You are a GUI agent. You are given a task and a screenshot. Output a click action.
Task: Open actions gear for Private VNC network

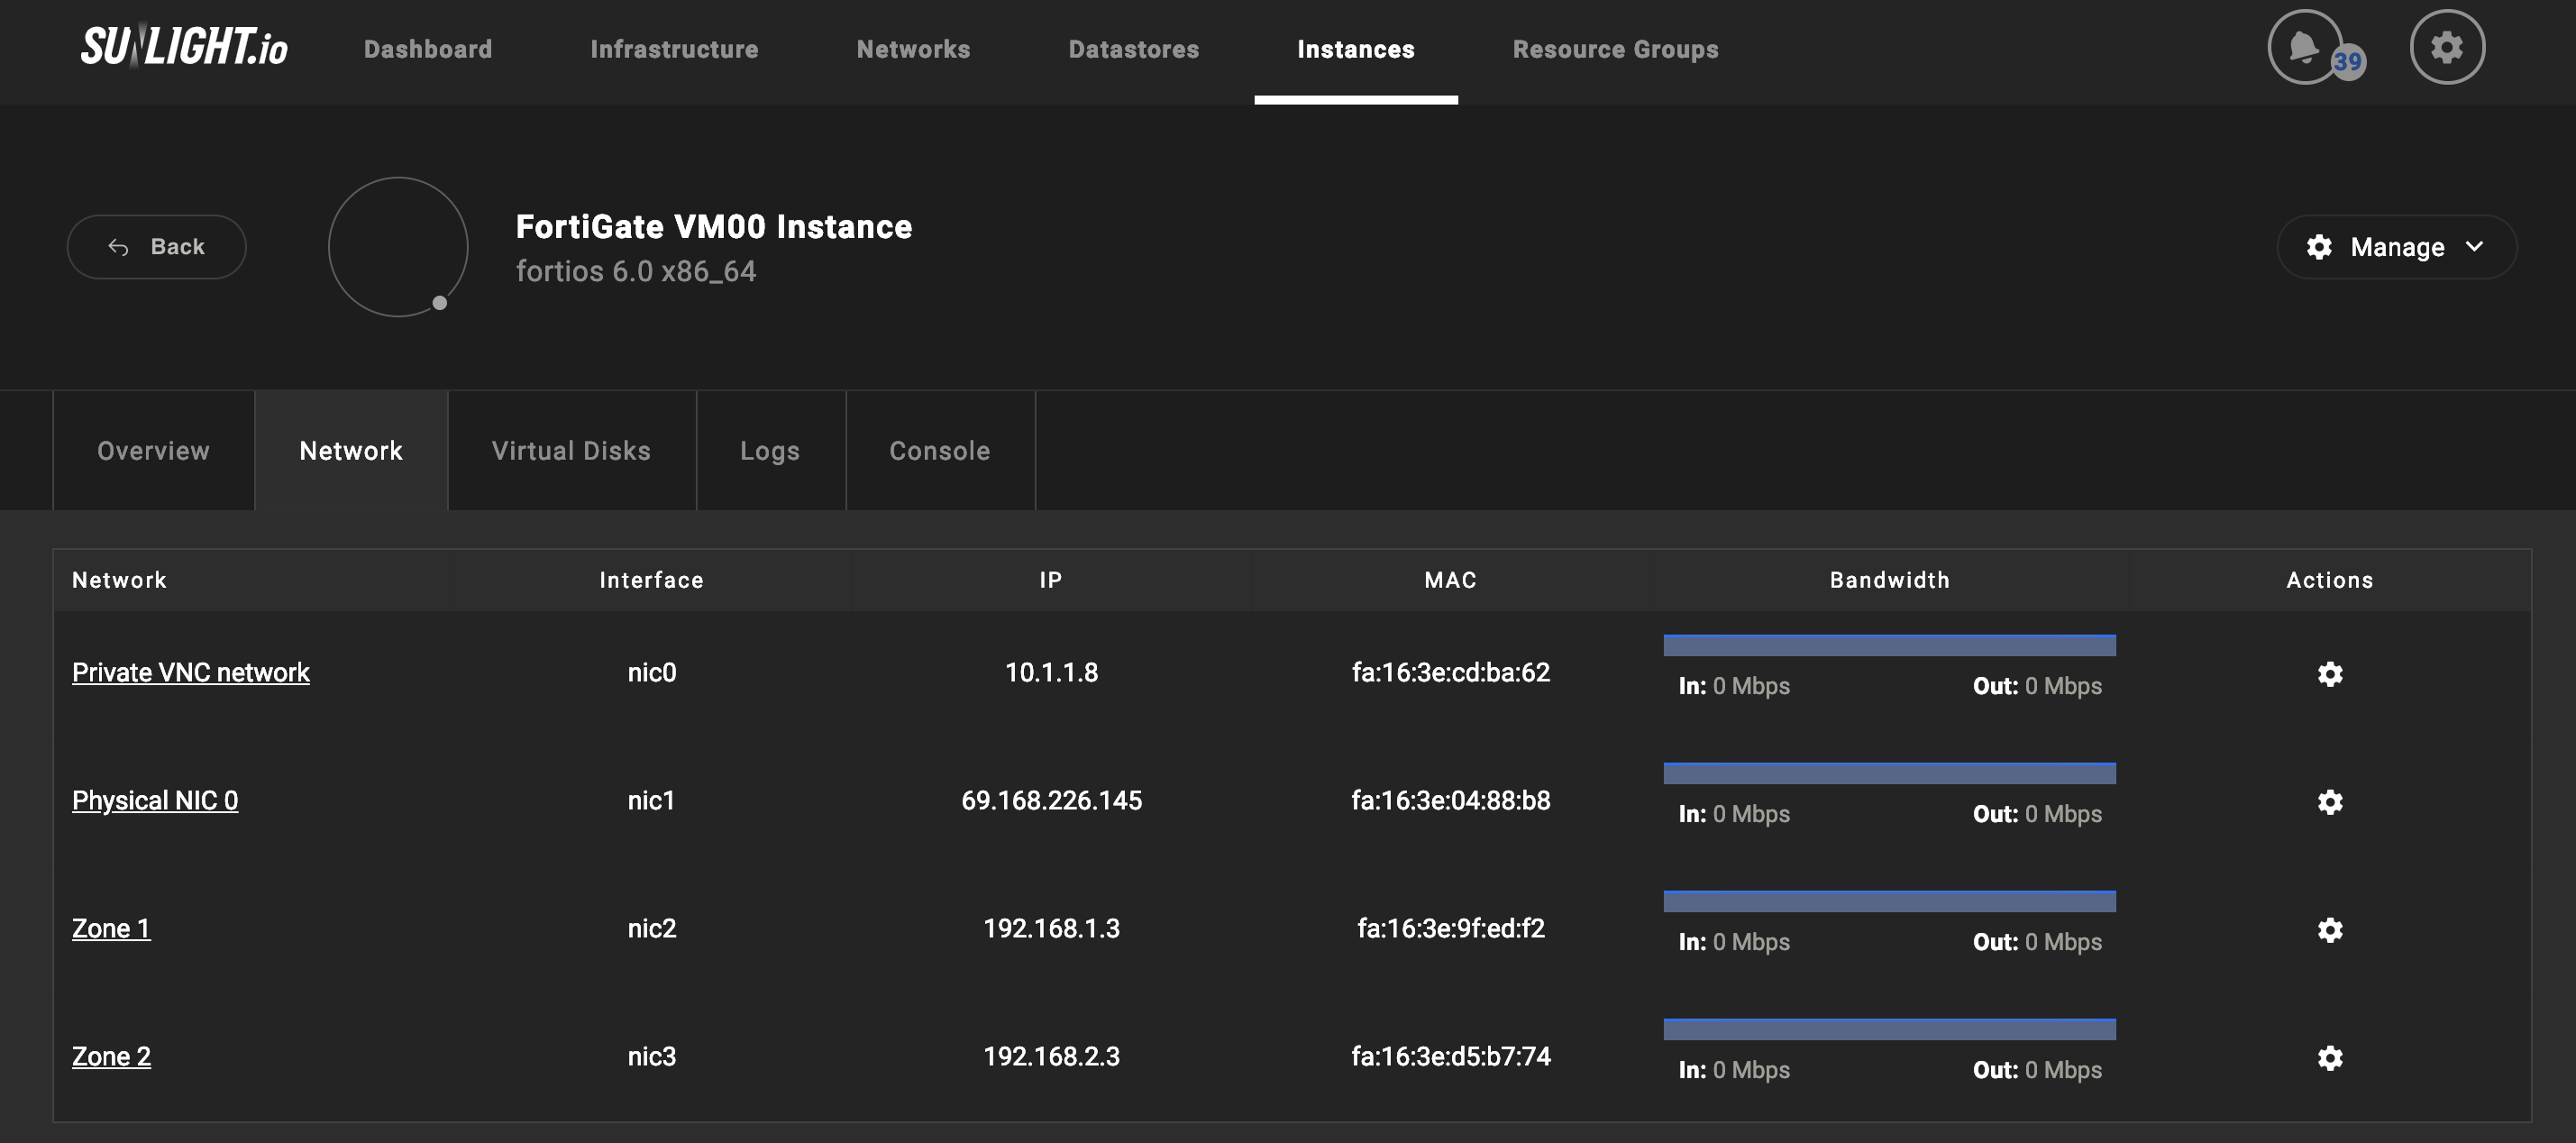(2330, 674)
